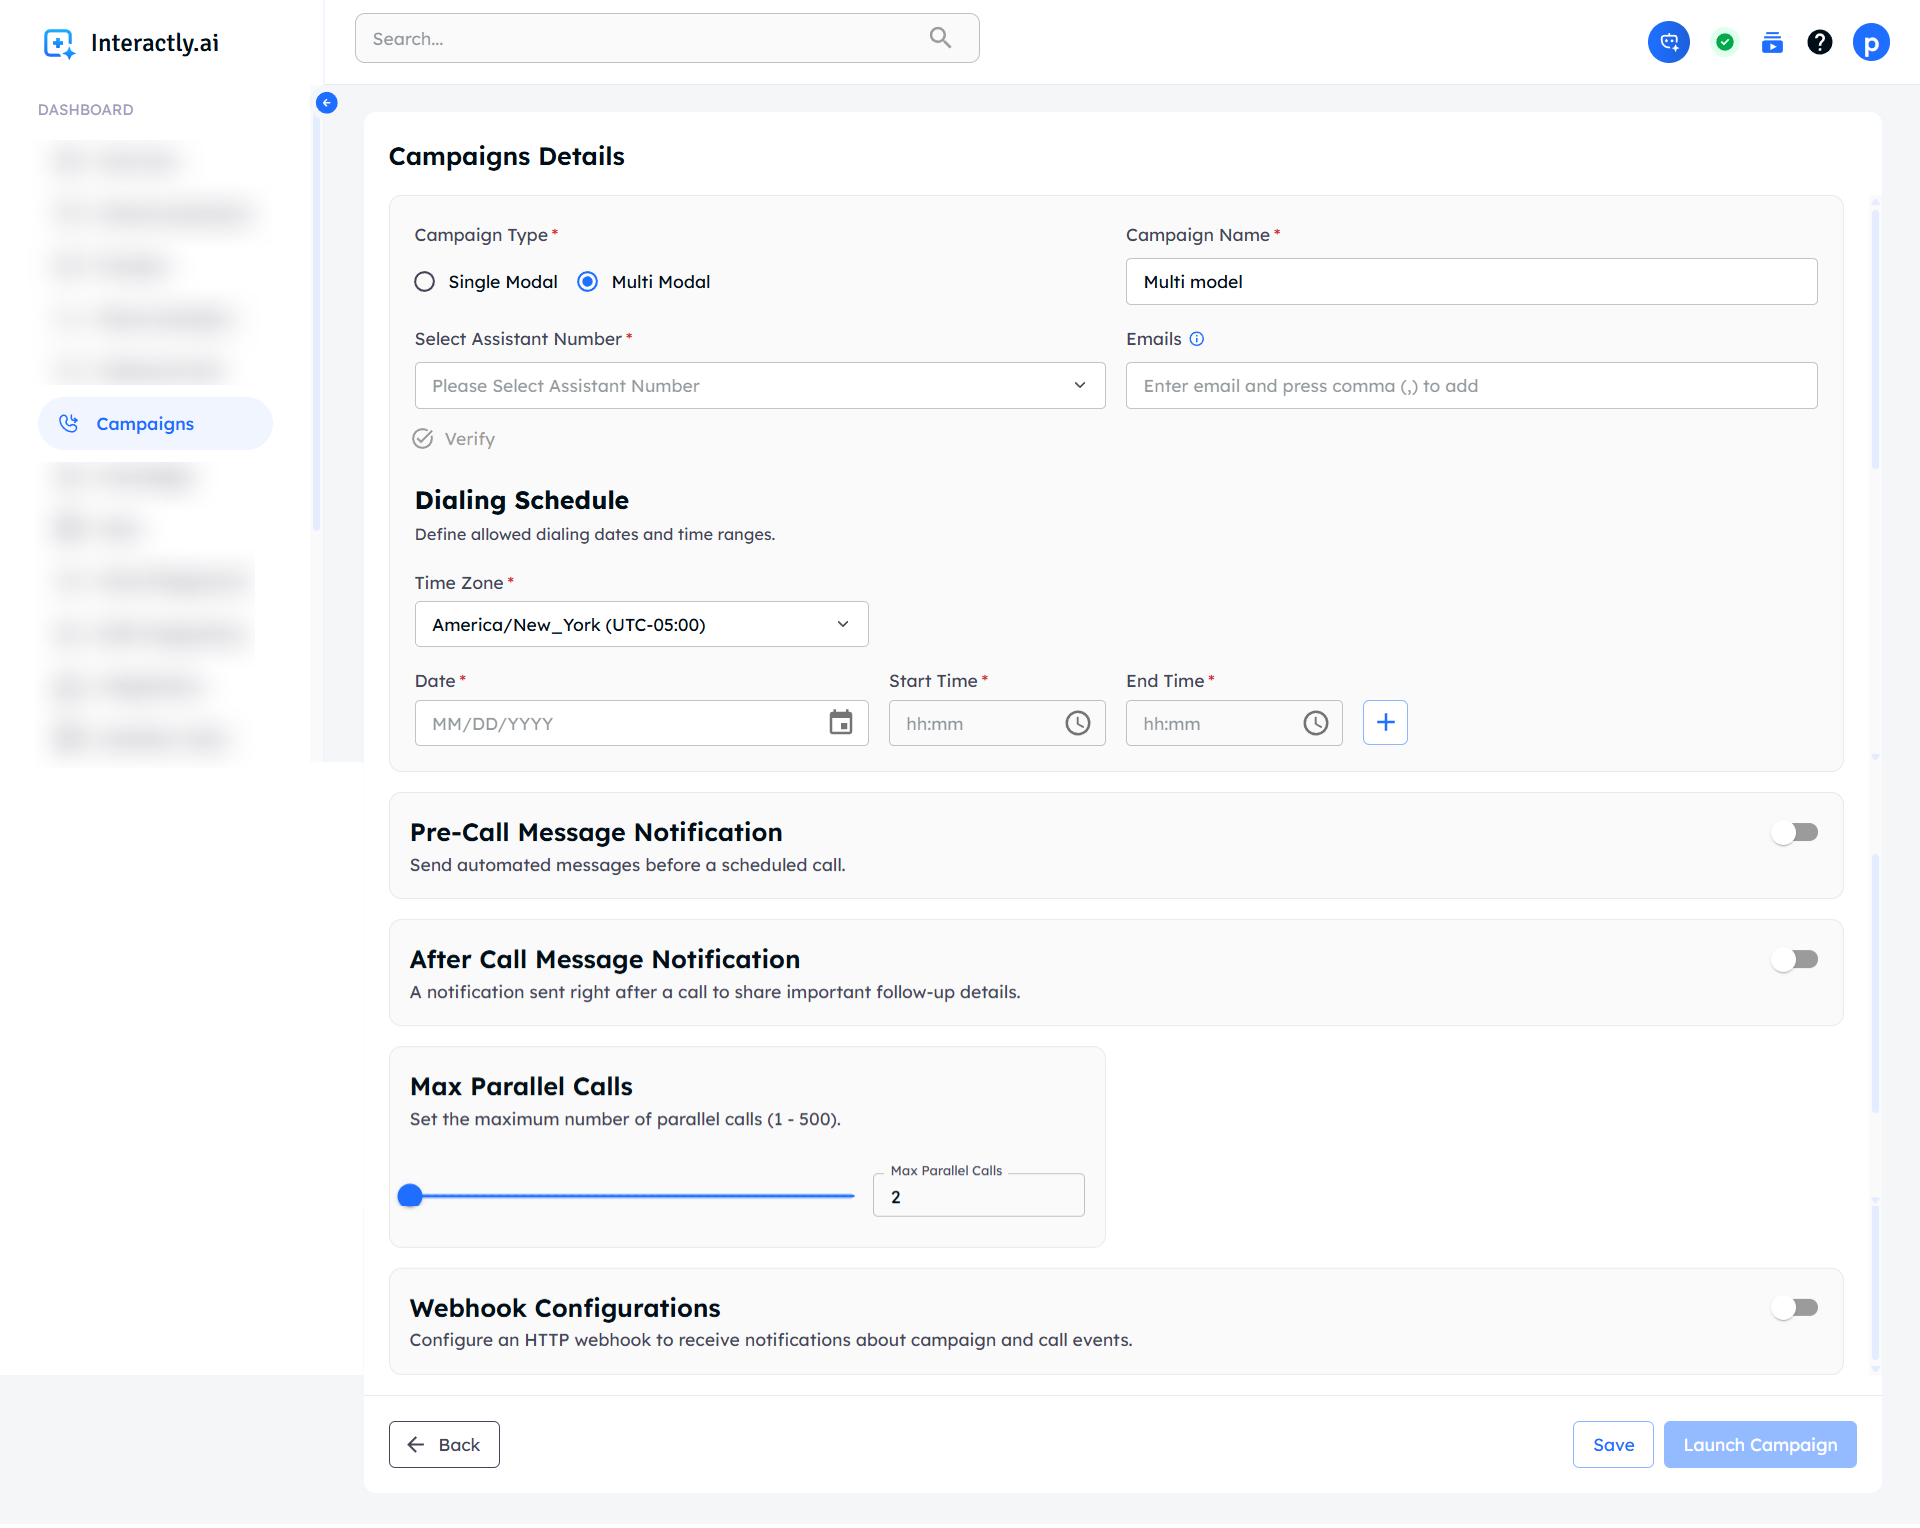This screenshot has width=1920, height=1528.
Task: Collapse the sidebar with arrow button
Action: pyautogui.click(x=326, y=103)
